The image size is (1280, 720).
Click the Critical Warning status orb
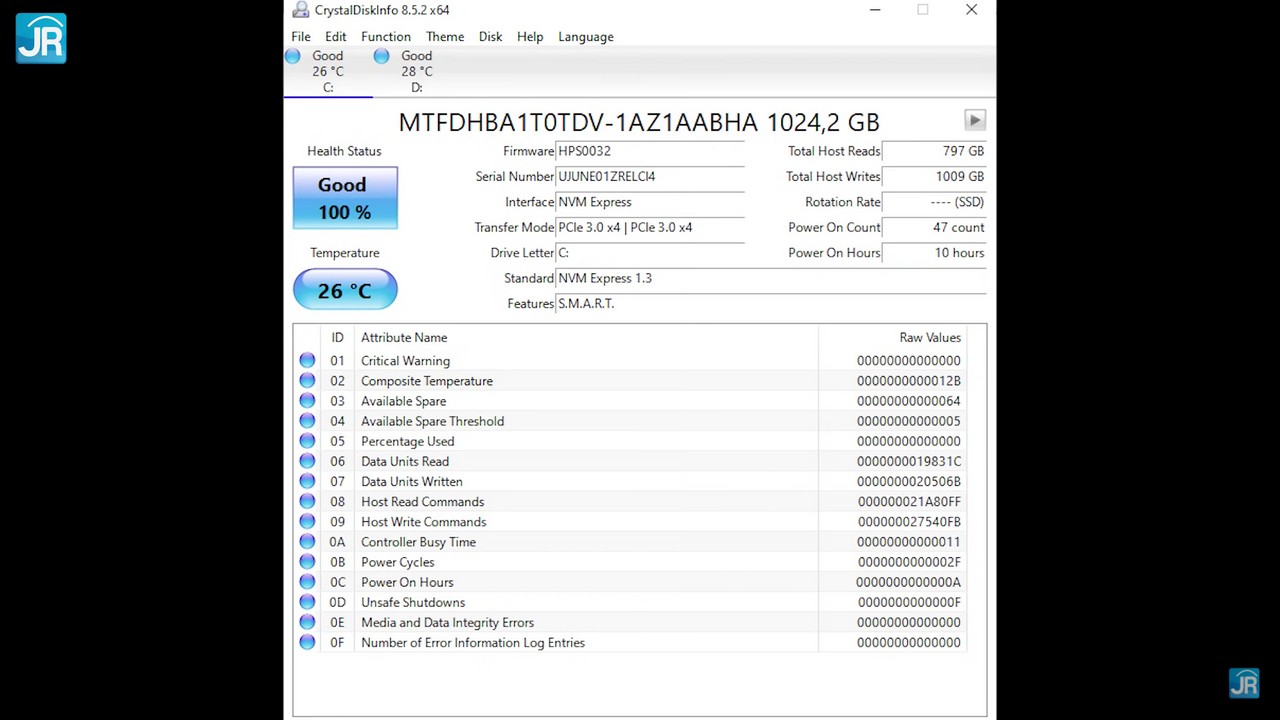(307, 361)
